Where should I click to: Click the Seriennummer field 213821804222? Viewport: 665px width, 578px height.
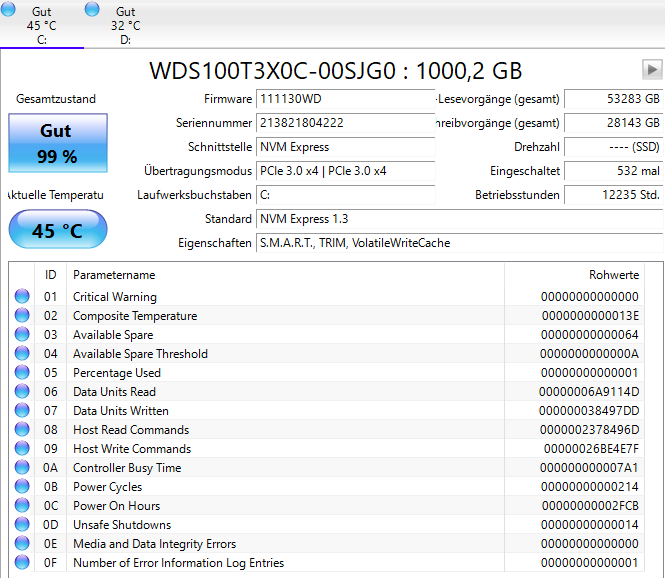(346, 123)
